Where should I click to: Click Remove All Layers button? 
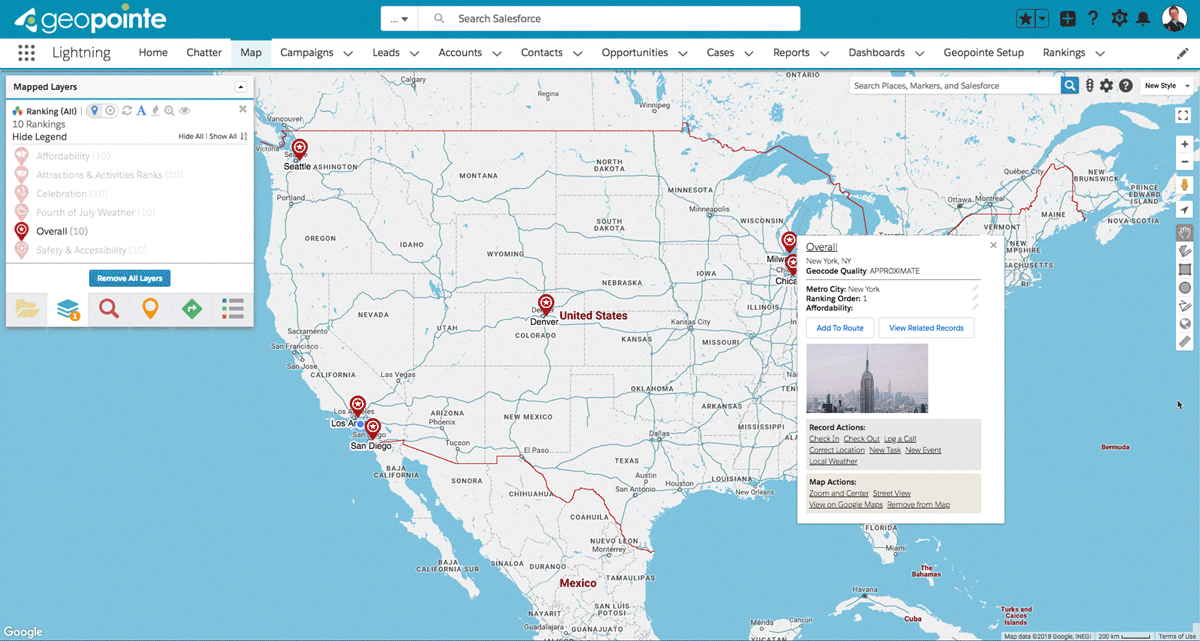[130, 278]
